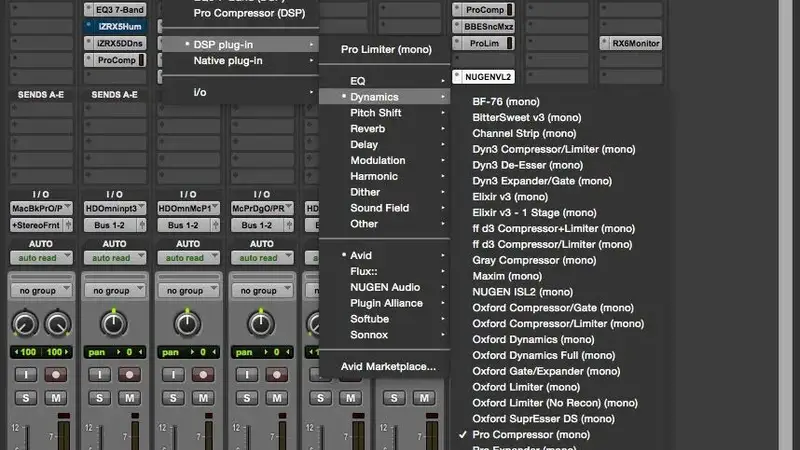
Task: Open the Avid manufacturer submenu
Action: coord(385,255)
